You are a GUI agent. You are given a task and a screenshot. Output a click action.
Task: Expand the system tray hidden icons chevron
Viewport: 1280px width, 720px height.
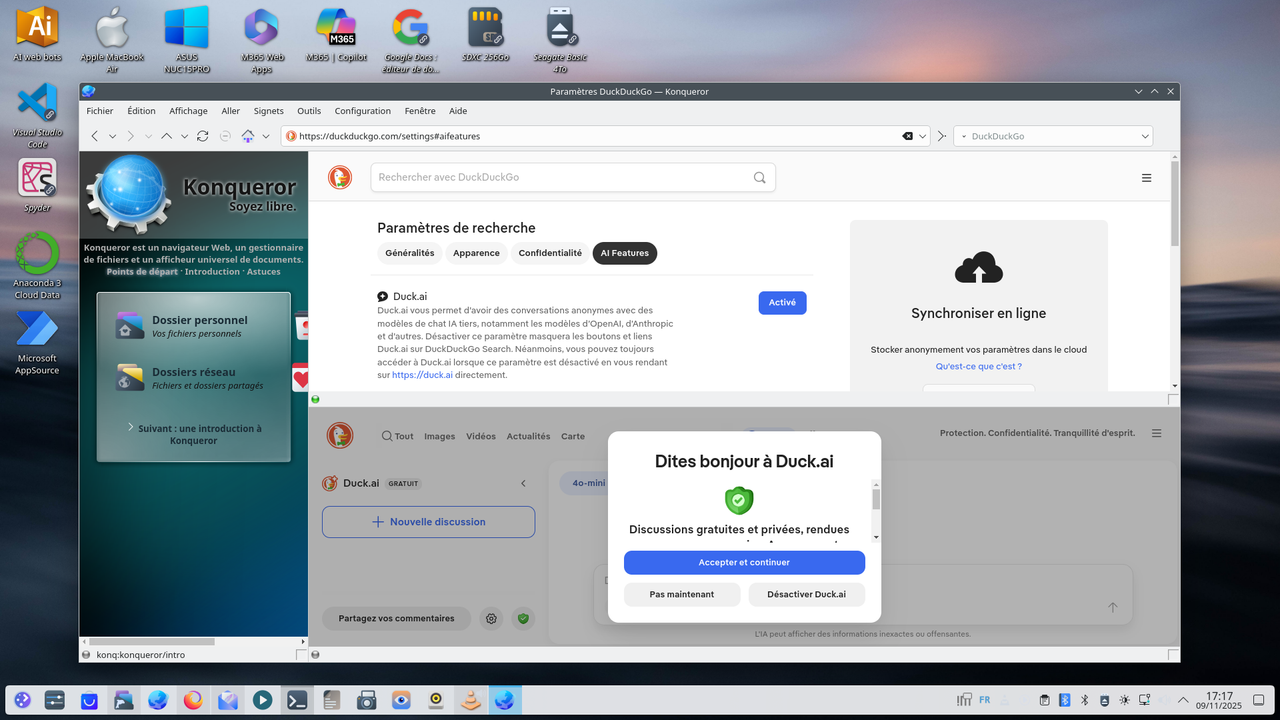[1183, 700]
